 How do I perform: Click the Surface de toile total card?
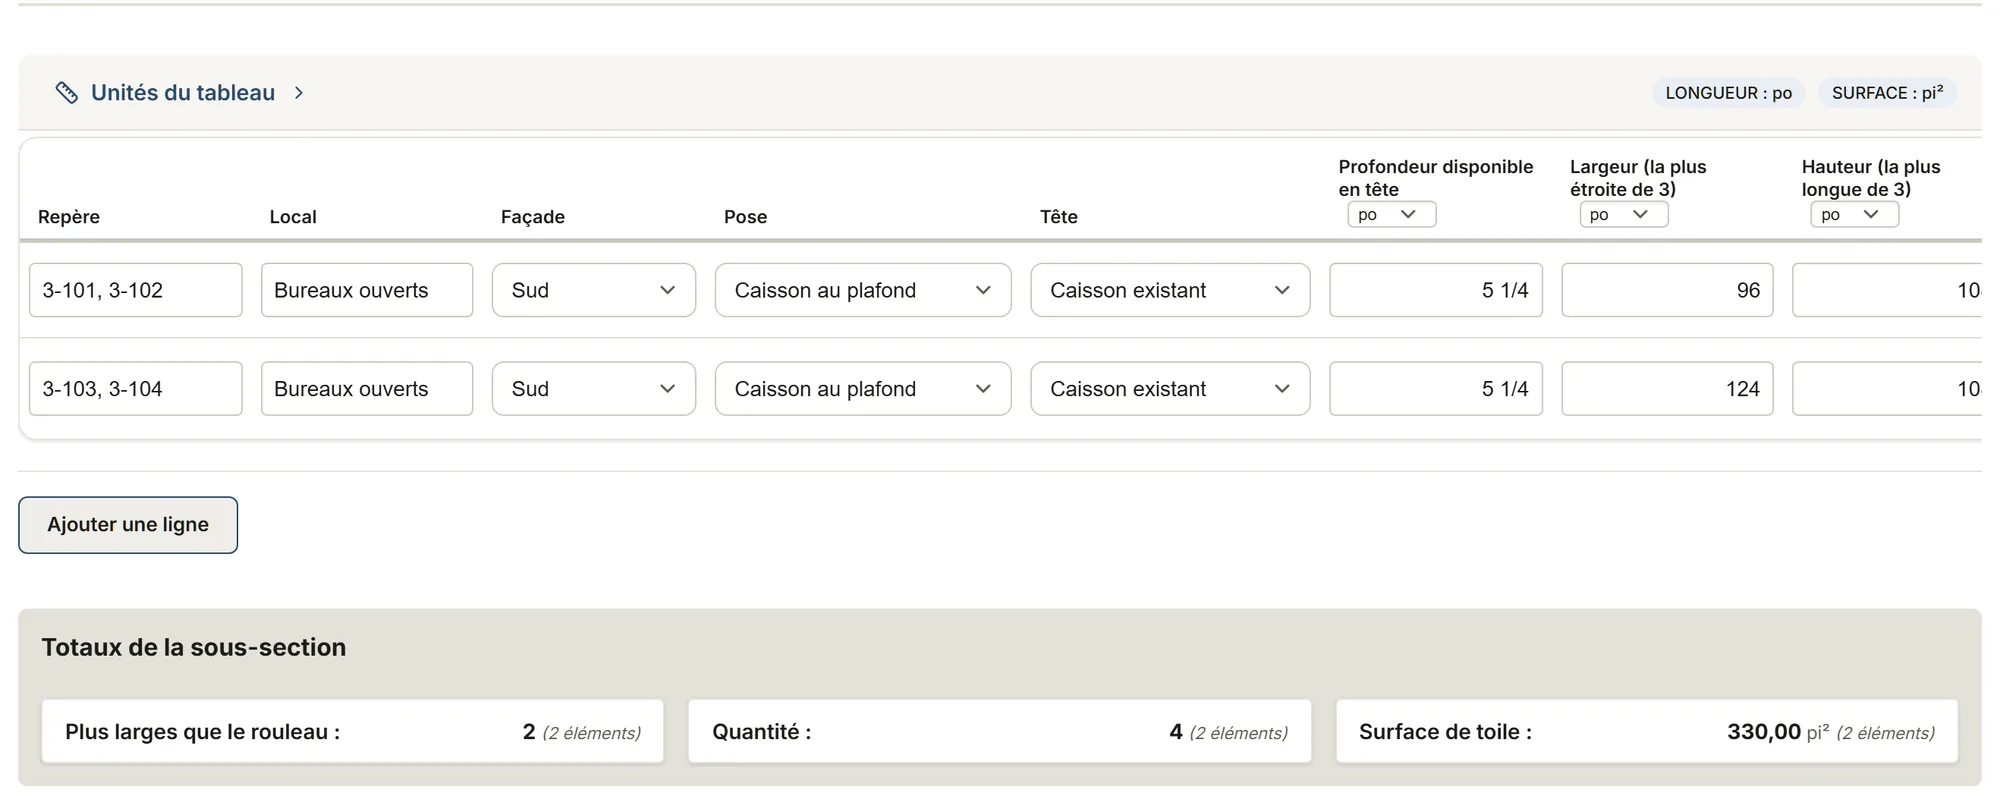pos(1647,732)
